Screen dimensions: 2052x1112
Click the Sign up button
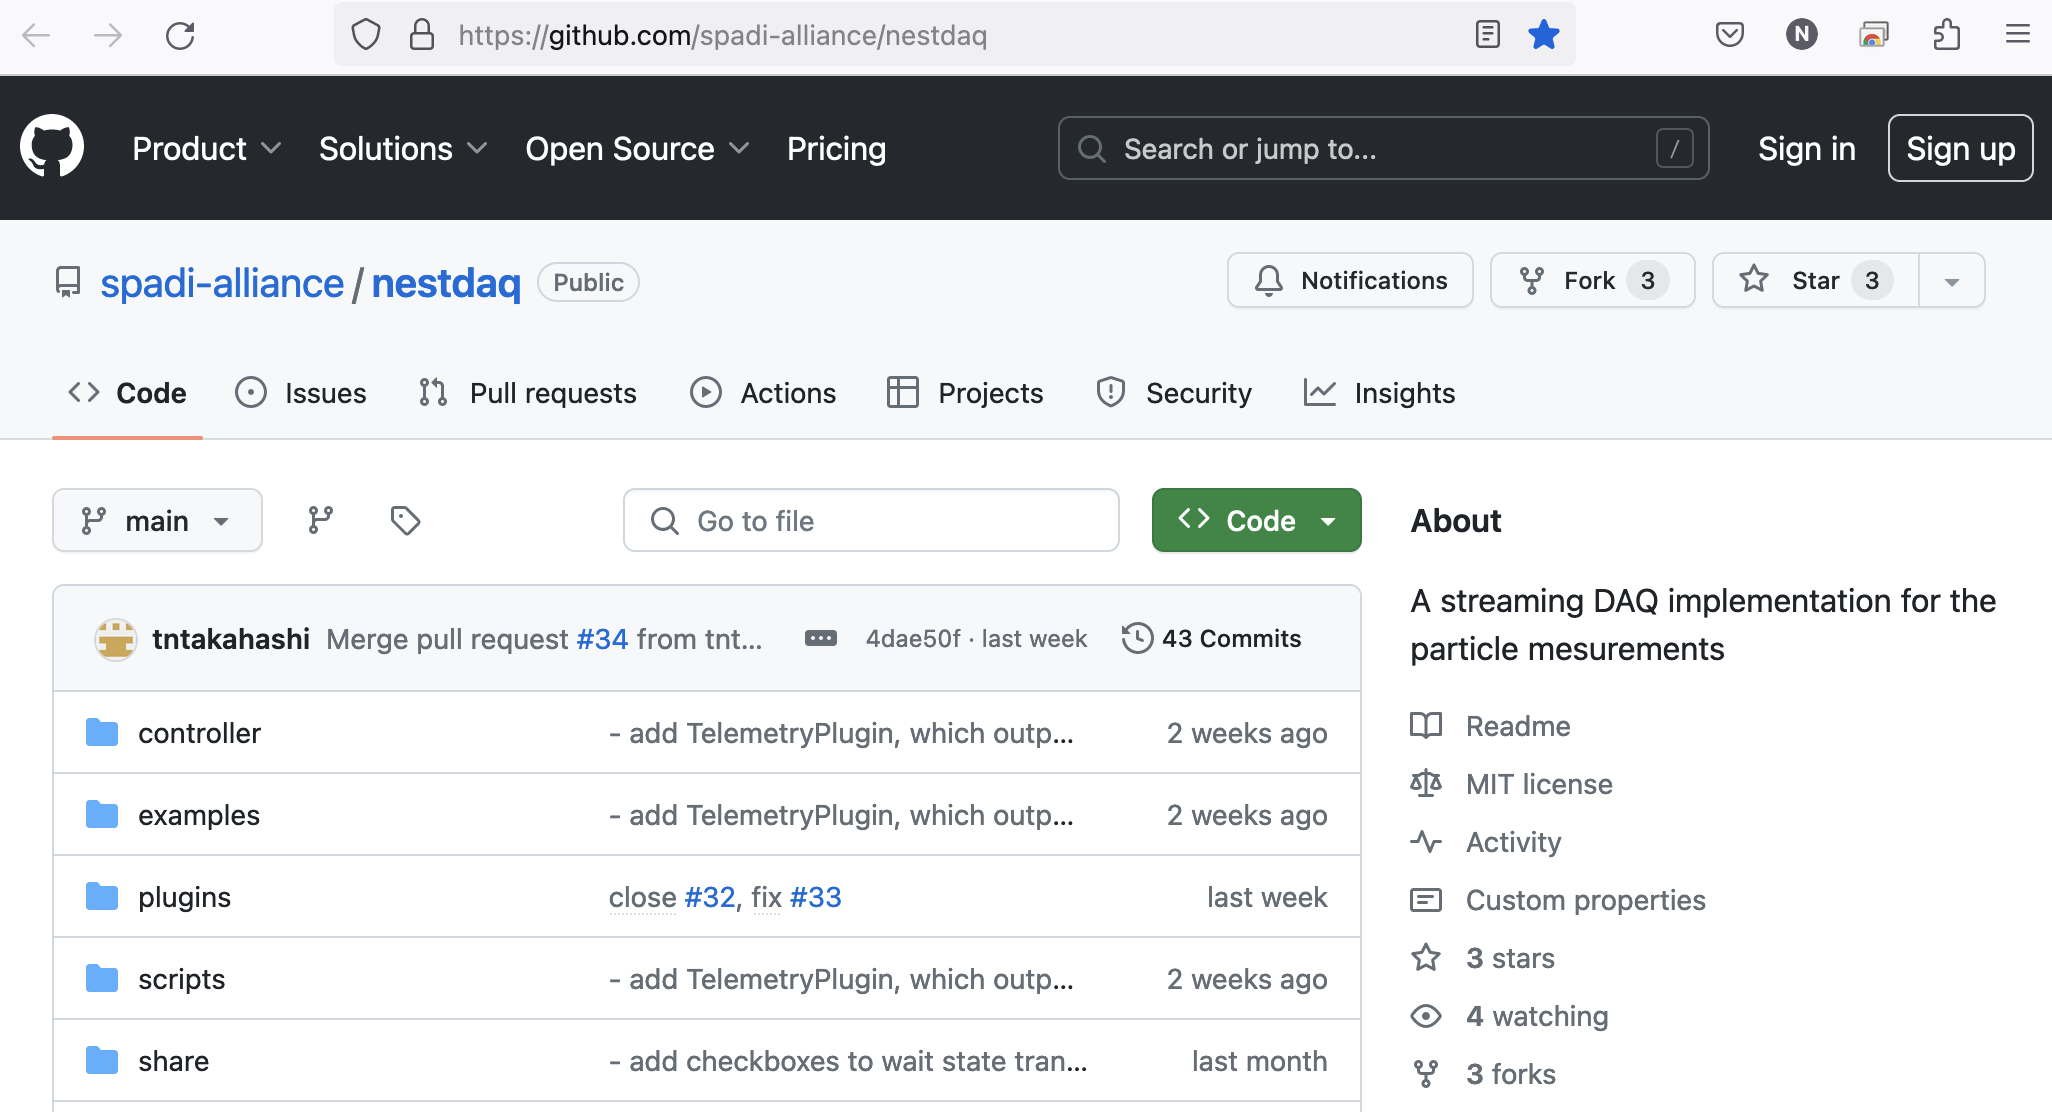[1960, 148]
